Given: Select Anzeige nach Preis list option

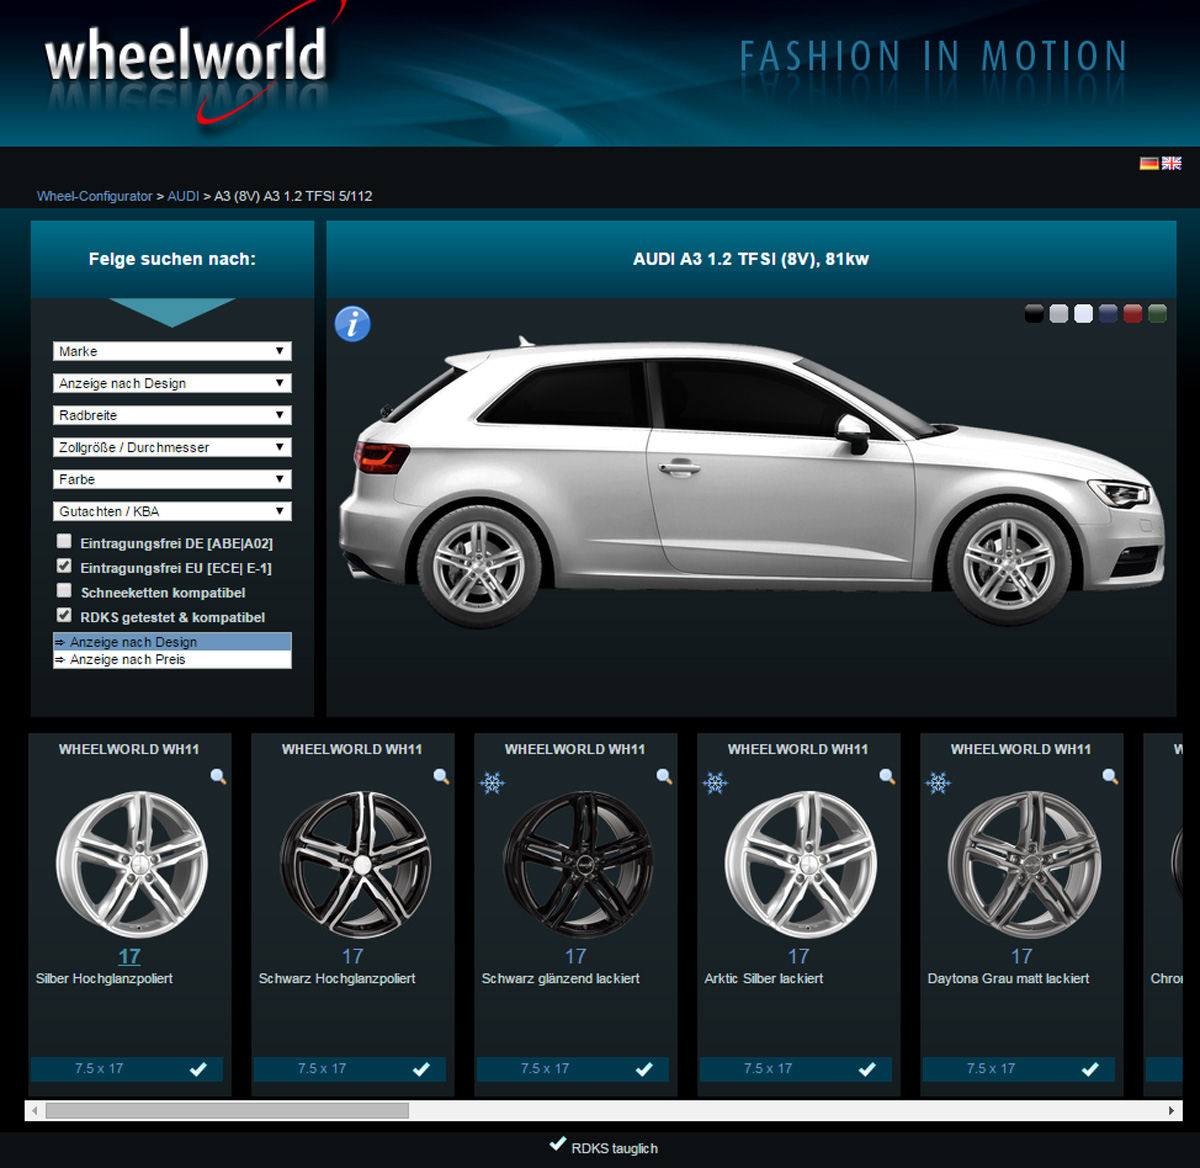Looking at the screenshot, I should (172, 660).
